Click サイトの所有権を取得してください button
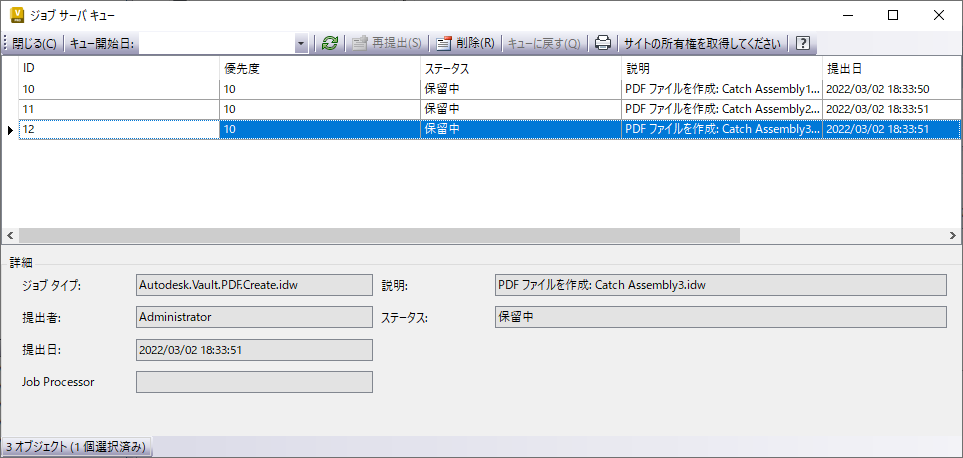963x458 pixels. (703, 44)
